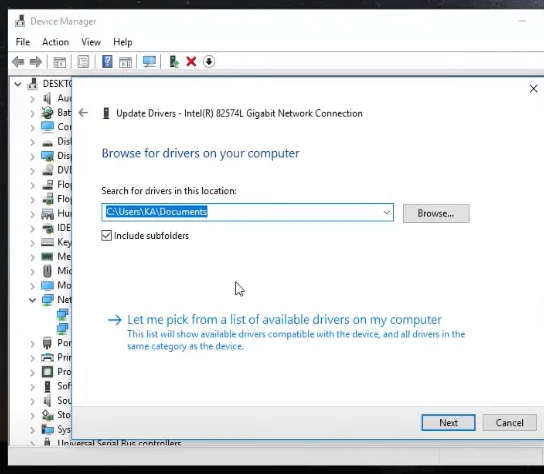
Task: Click the Scan for hardware changes monitor icon
Action: click(x=149, y=62)
